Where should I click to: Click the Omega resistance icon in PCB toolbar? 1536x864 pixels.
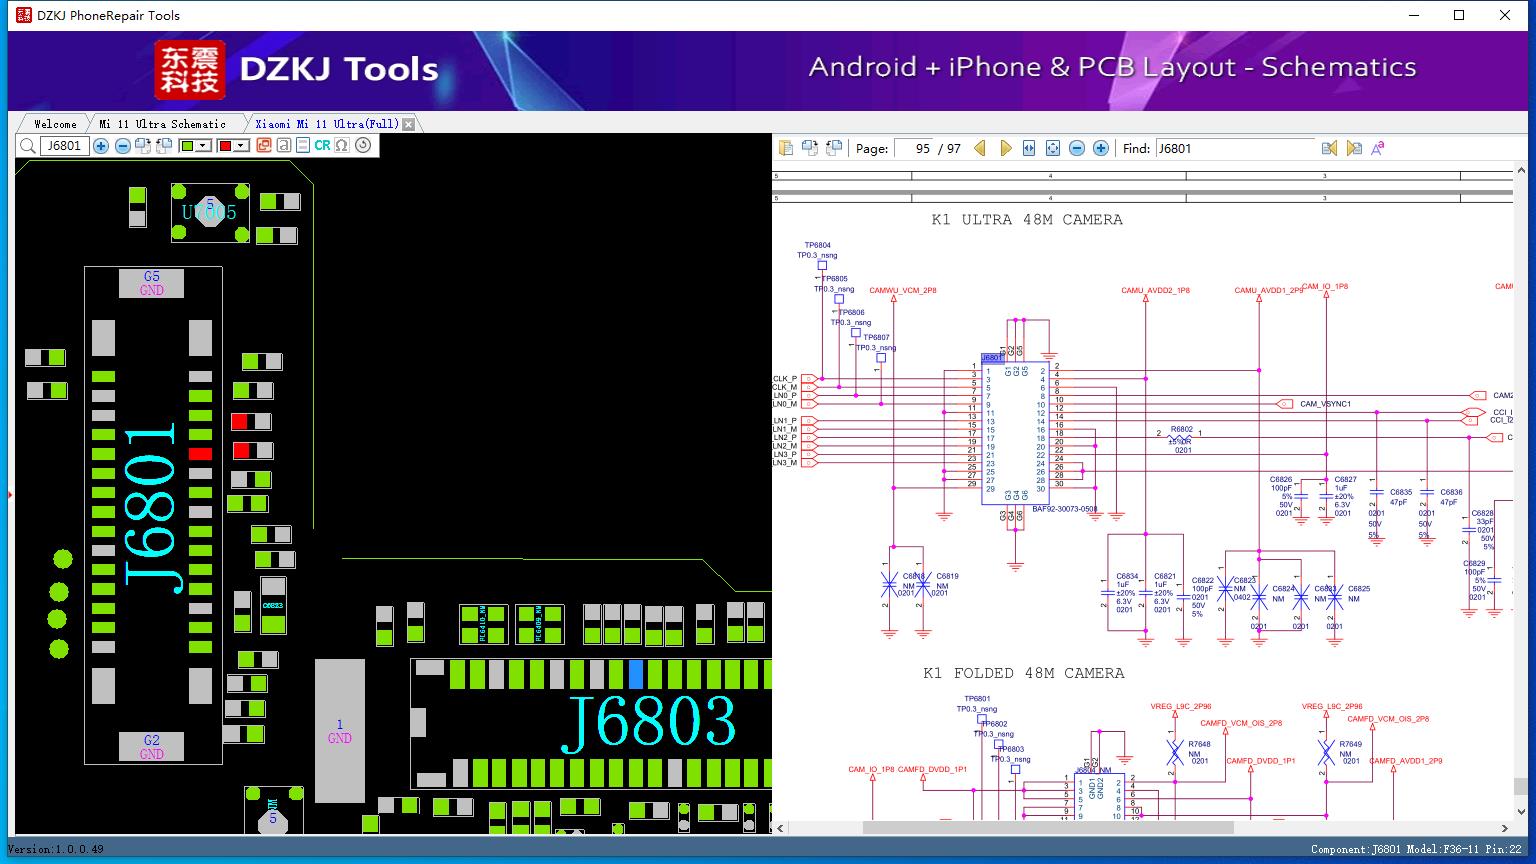click(x=342, y=146)
